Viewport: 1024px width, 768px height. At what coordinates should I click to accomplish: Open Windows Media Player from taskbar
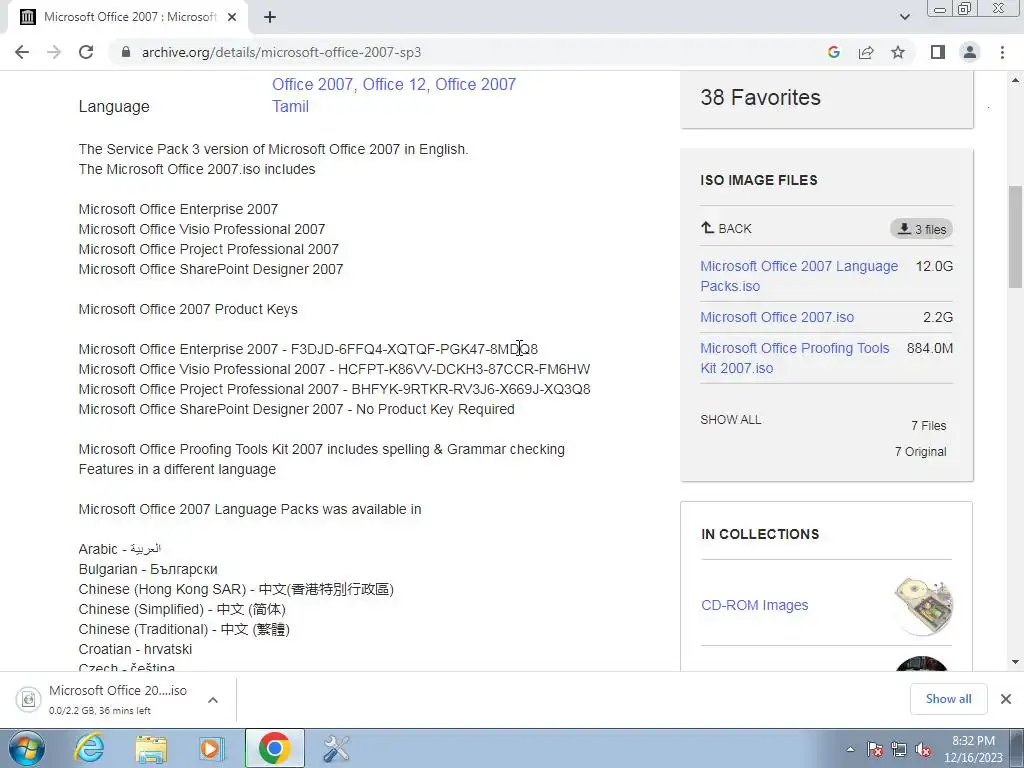pyautogui.click(x=212, y=748)
